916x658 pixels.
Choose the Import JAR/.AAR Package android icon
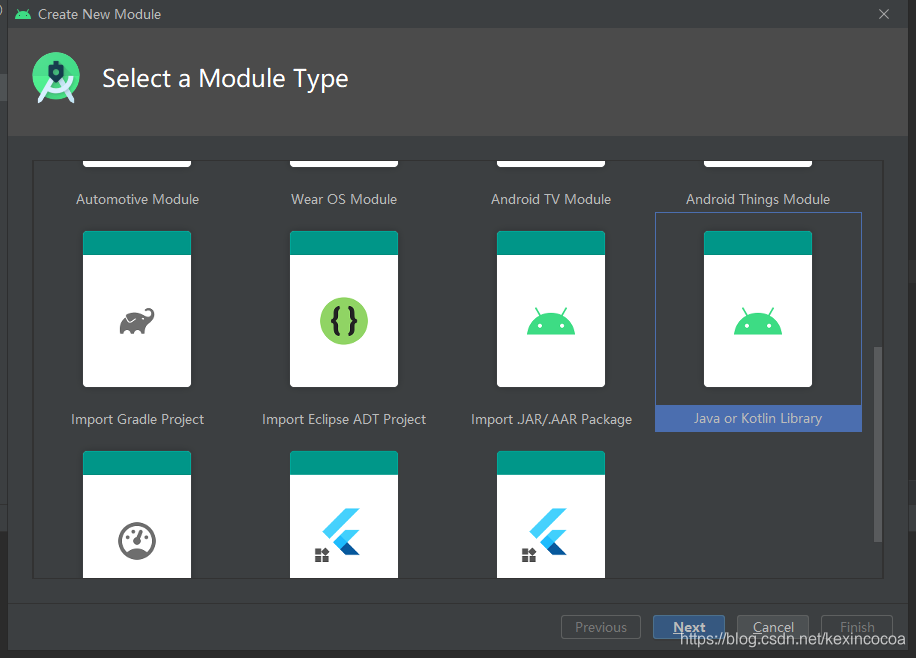tap(551, 321)
